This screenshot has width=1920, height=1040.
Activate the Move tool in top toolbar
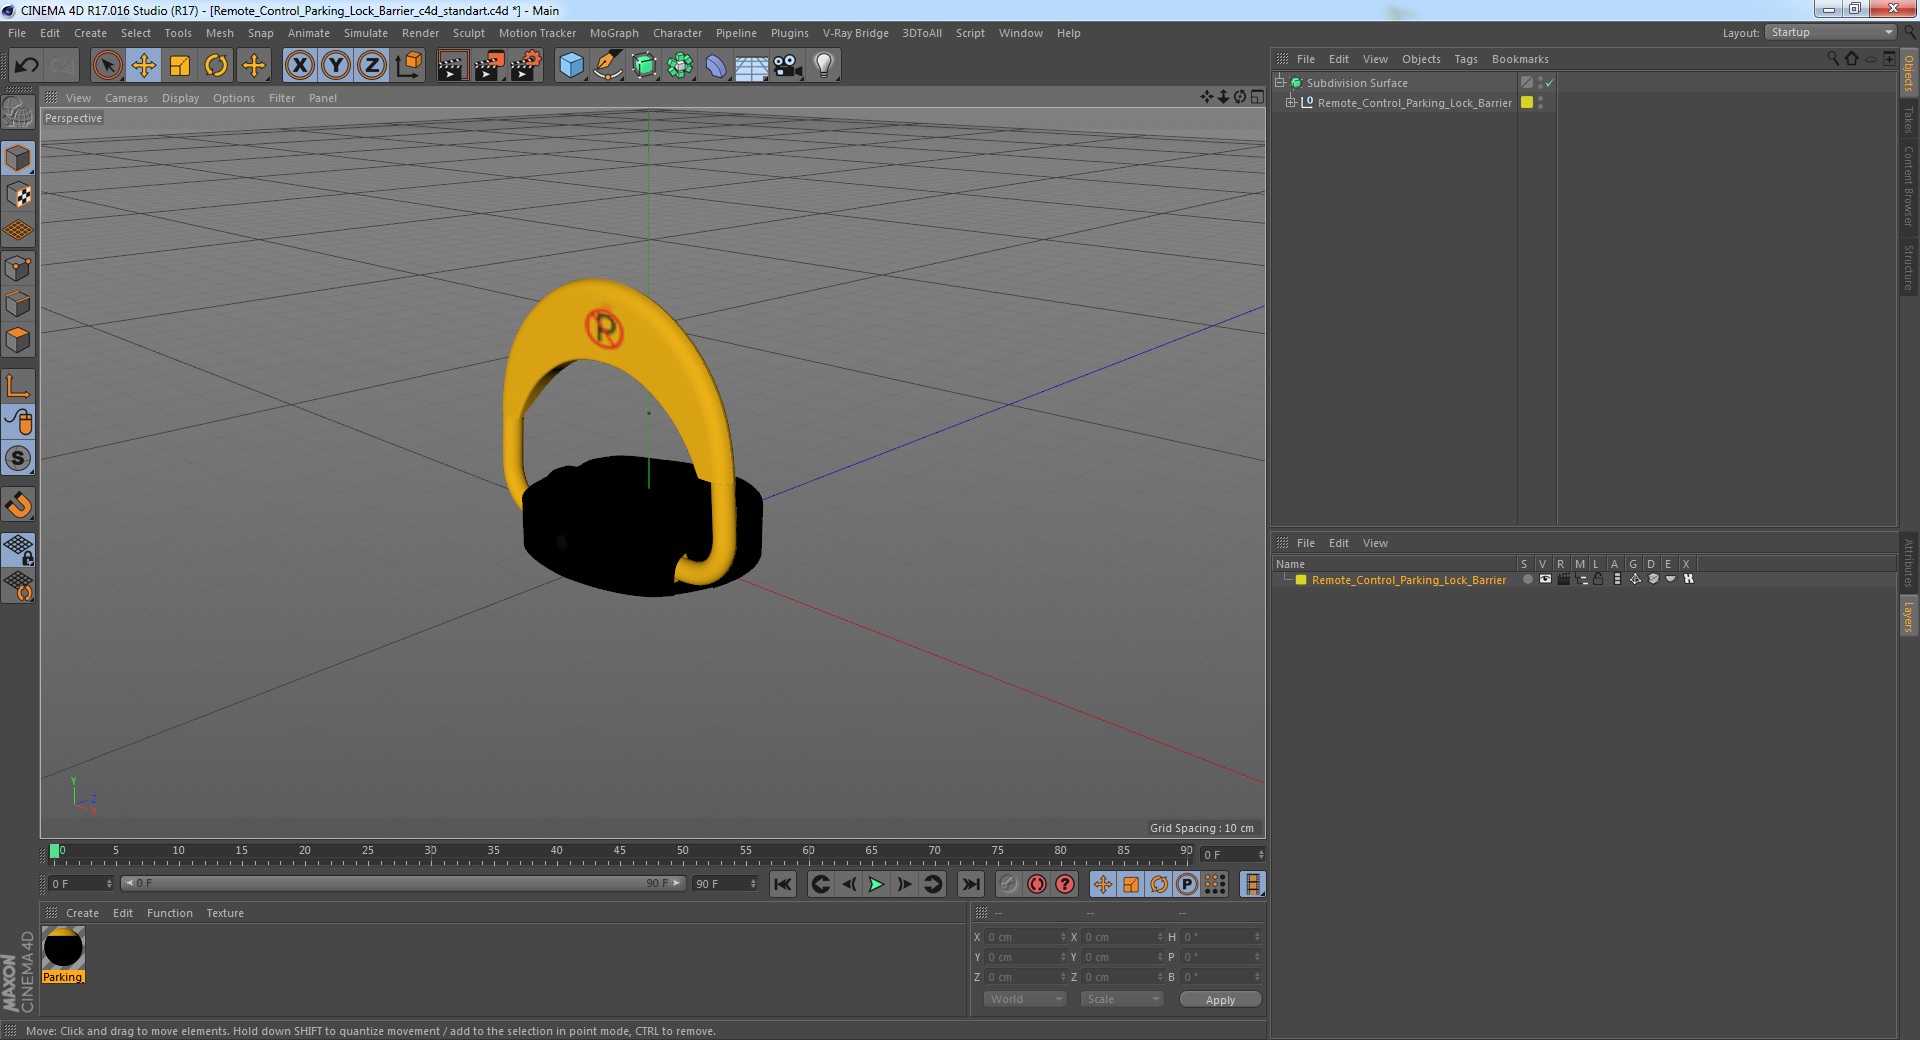click(144, 66)
